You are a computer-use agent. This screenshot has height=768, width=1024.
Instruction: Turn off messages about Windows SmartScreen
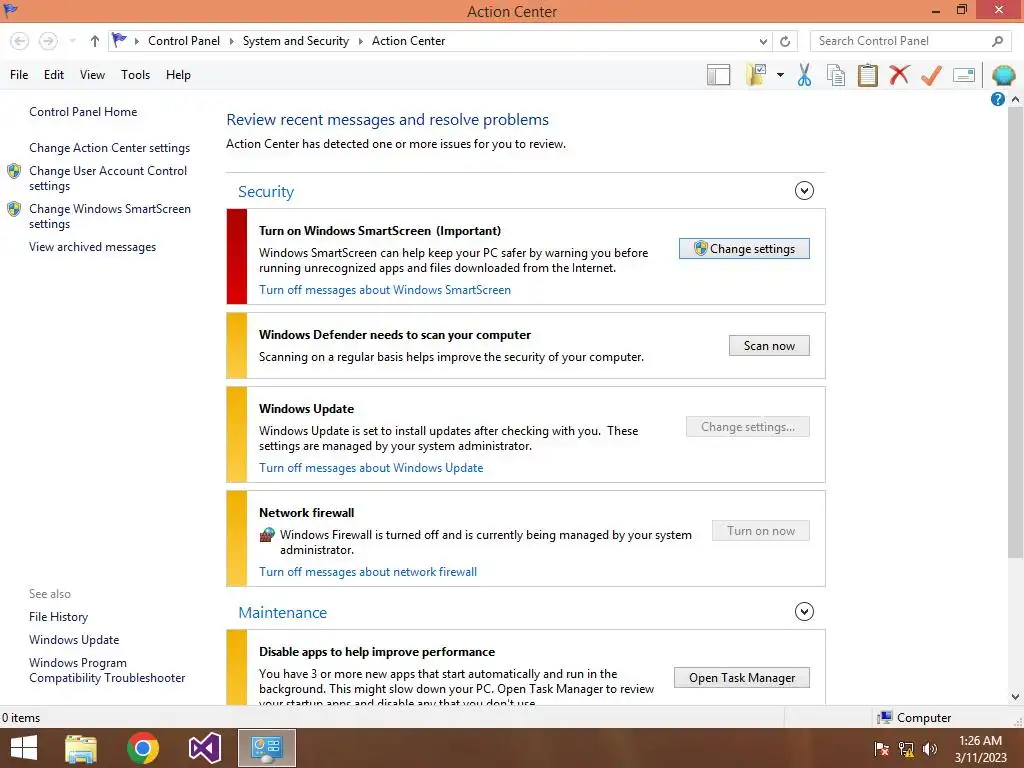click(x=385, y=290)
